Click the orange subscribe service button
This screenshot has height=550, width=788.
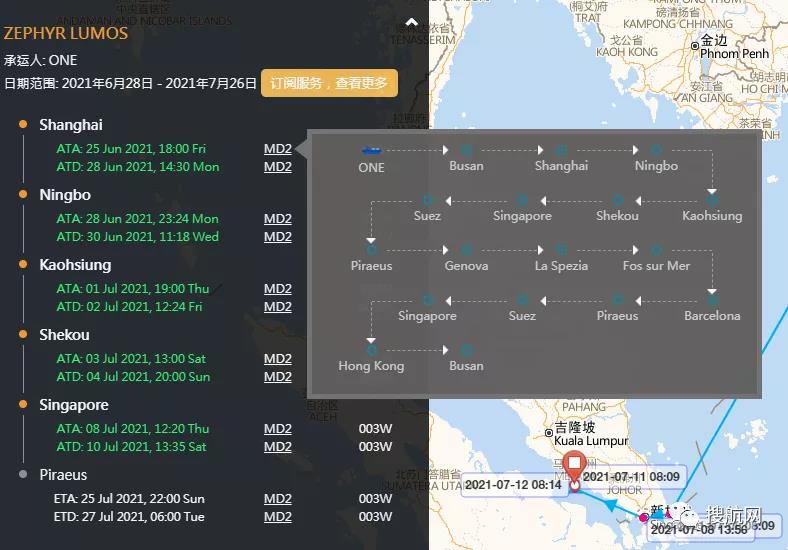(x=329, y=83)
